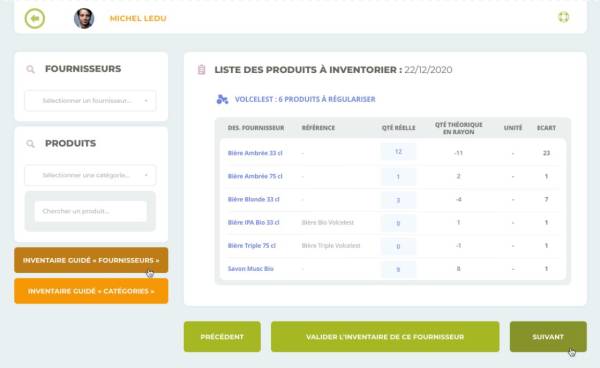
Task: Click the search icon beside Fournisseurs
Action: [31, 69]
